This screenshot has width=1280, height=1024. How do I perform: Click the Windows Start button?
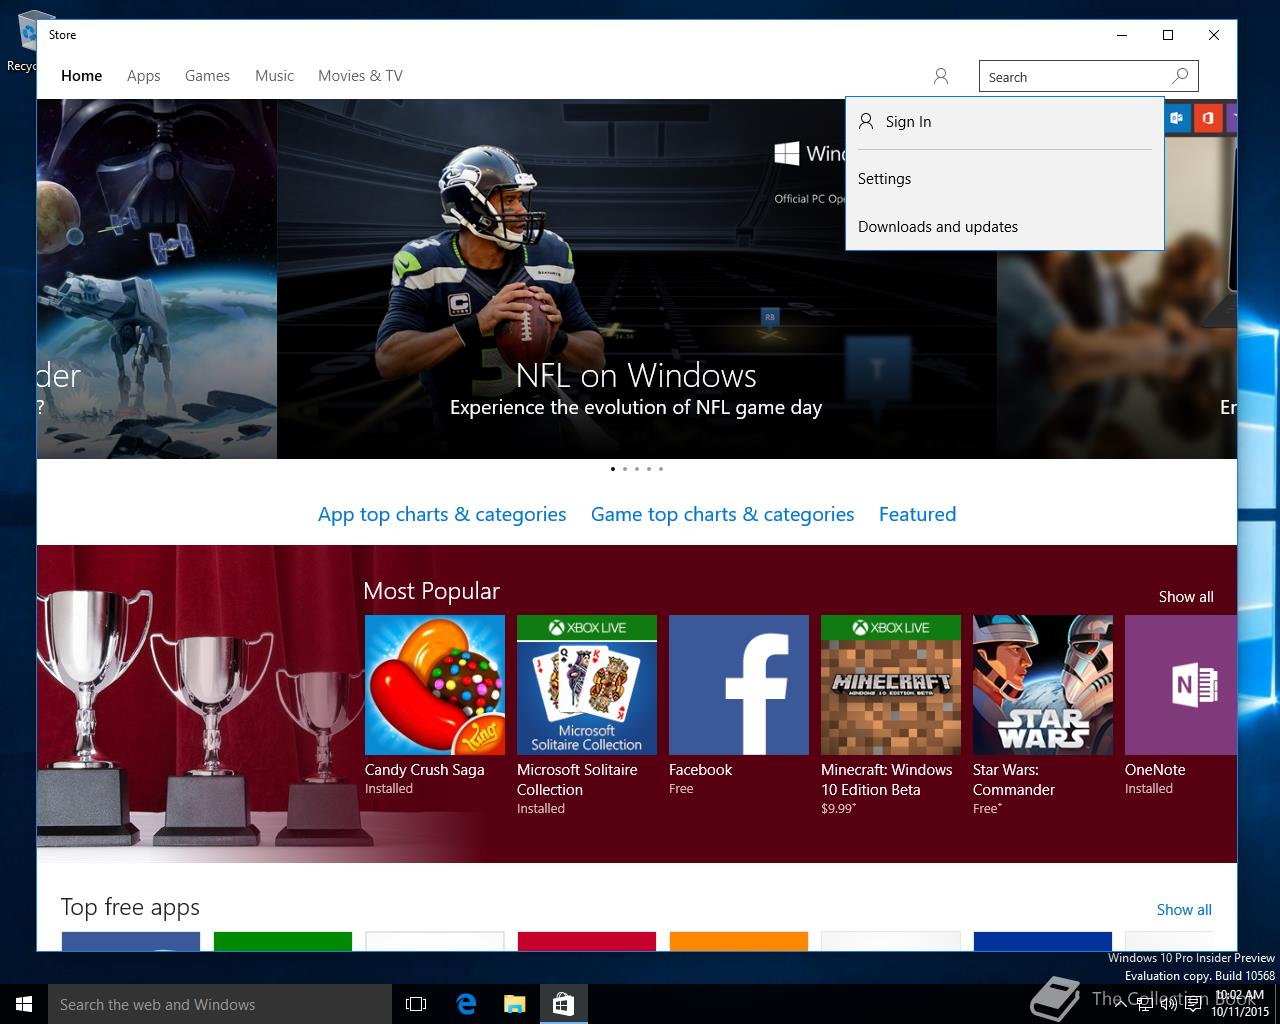(24, 1004)
